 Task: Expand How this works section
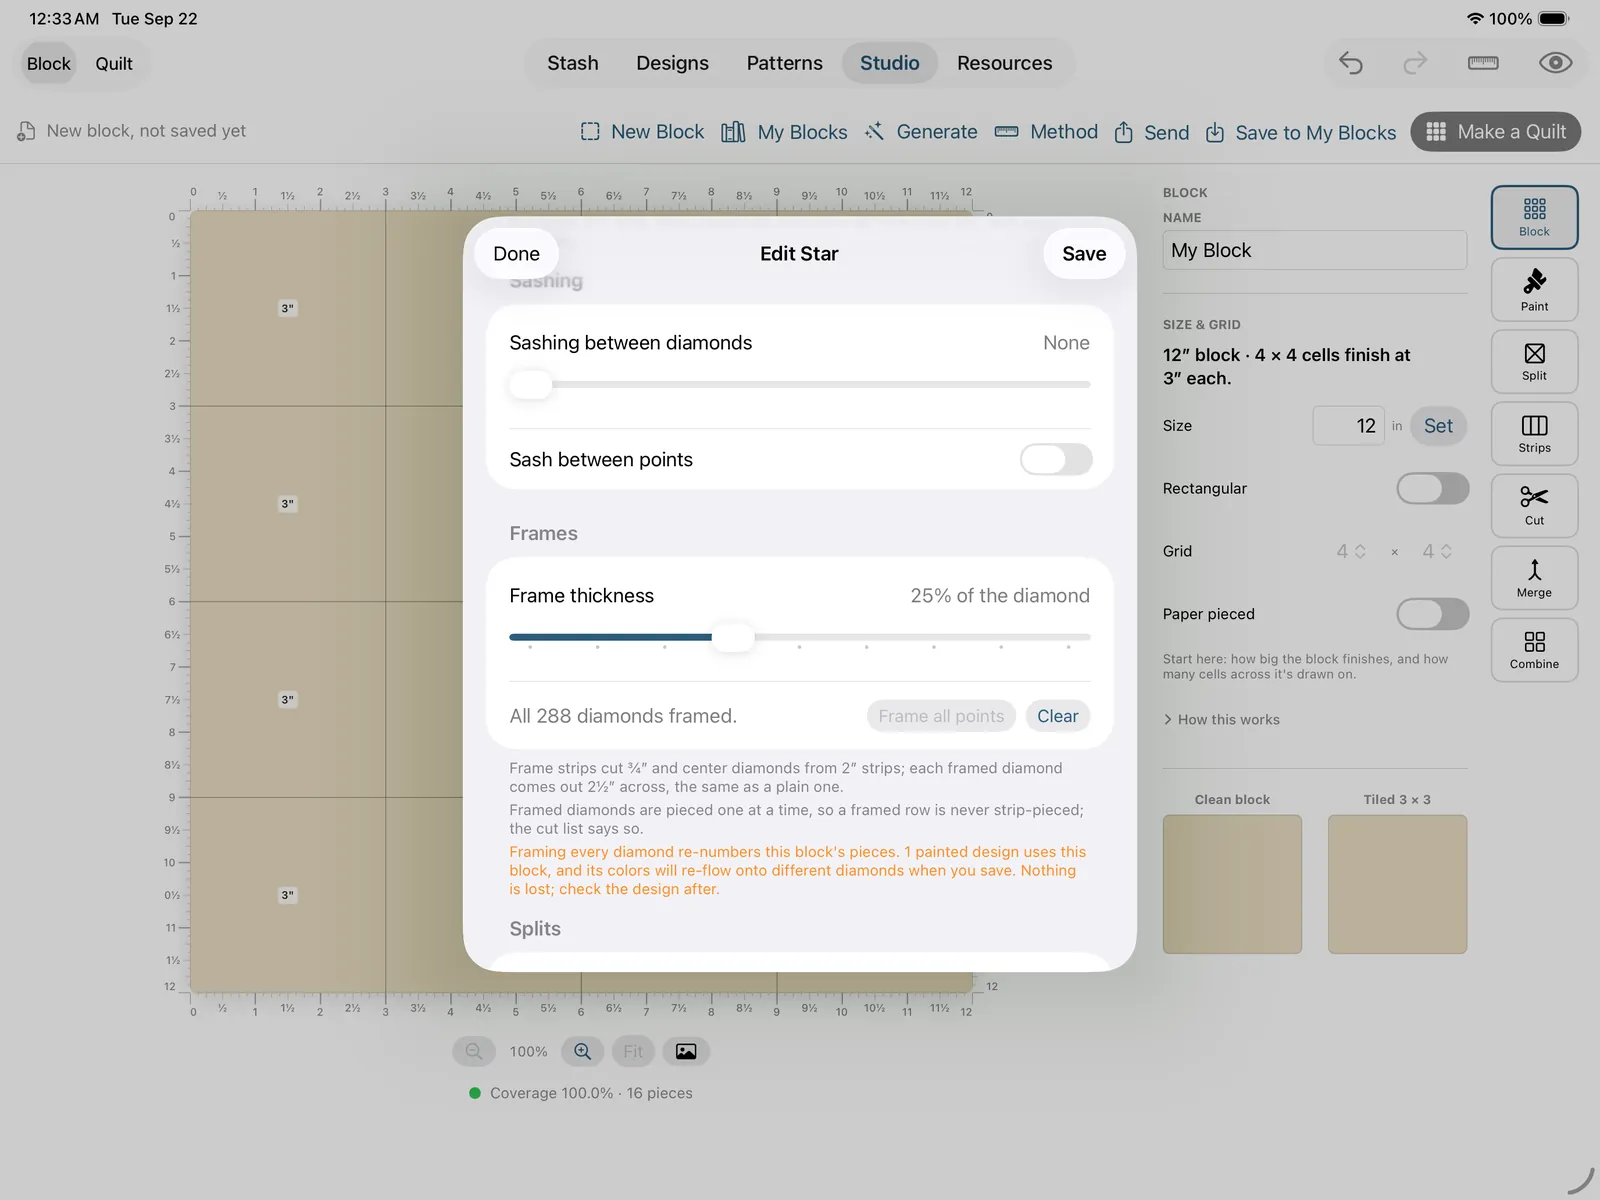coord(1221,719)
